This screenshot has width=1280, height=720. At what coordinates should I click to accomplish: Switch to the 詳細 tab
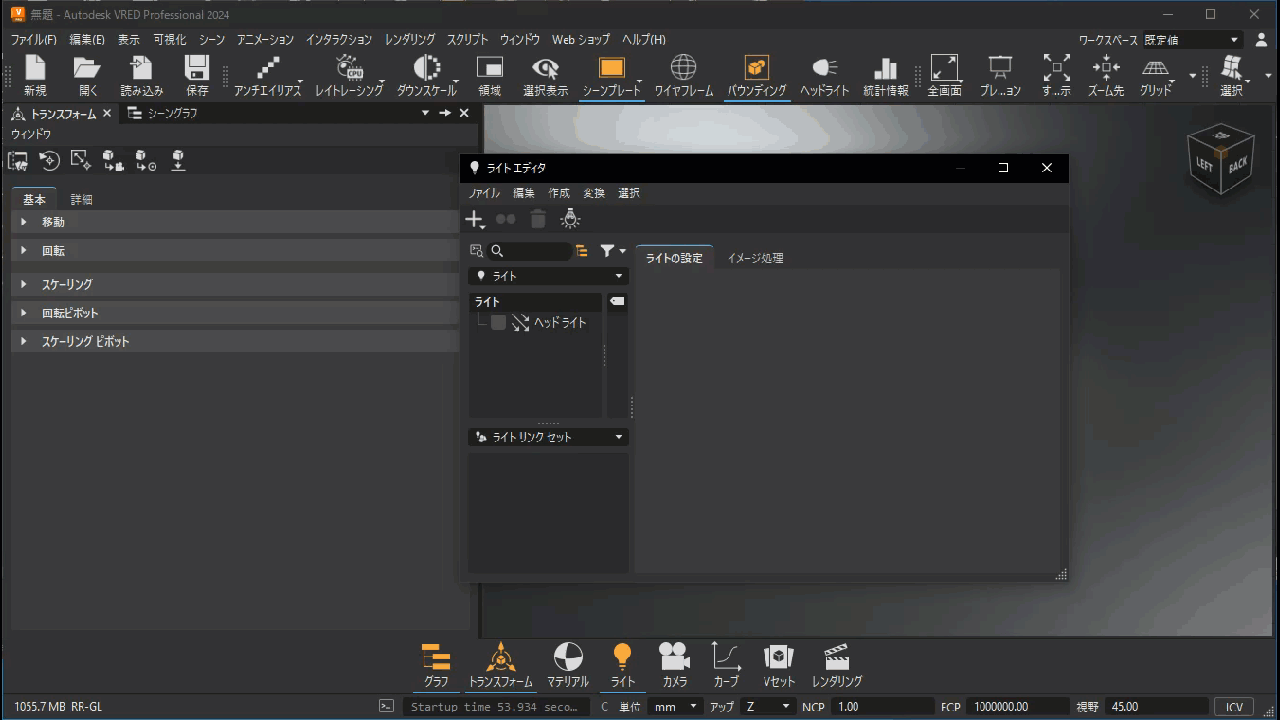click(82, 199)
